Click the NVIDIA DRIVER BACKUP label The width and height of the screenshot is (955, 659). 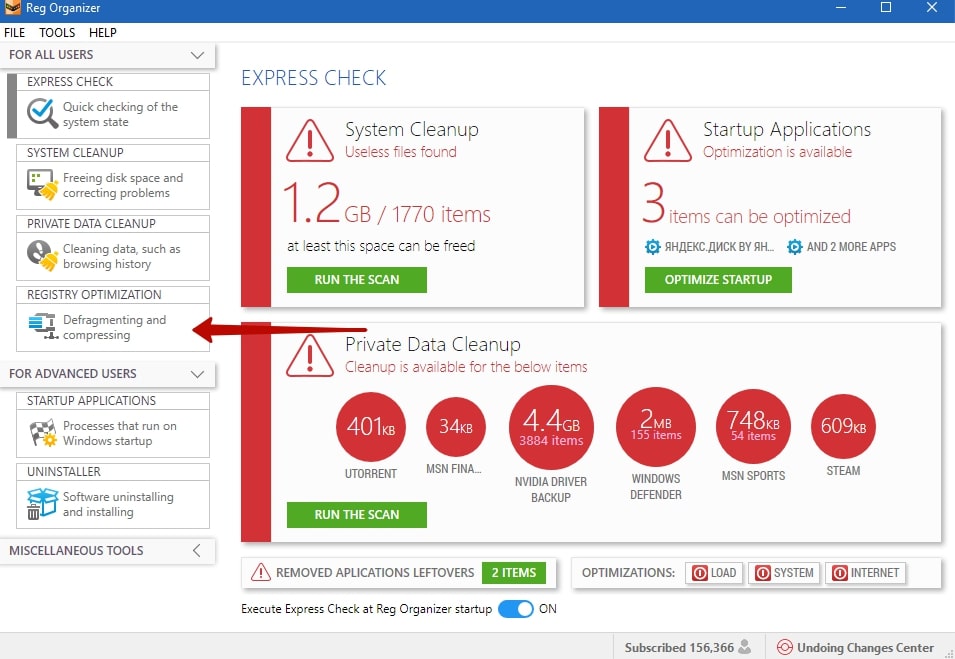[x=551, y=490]
